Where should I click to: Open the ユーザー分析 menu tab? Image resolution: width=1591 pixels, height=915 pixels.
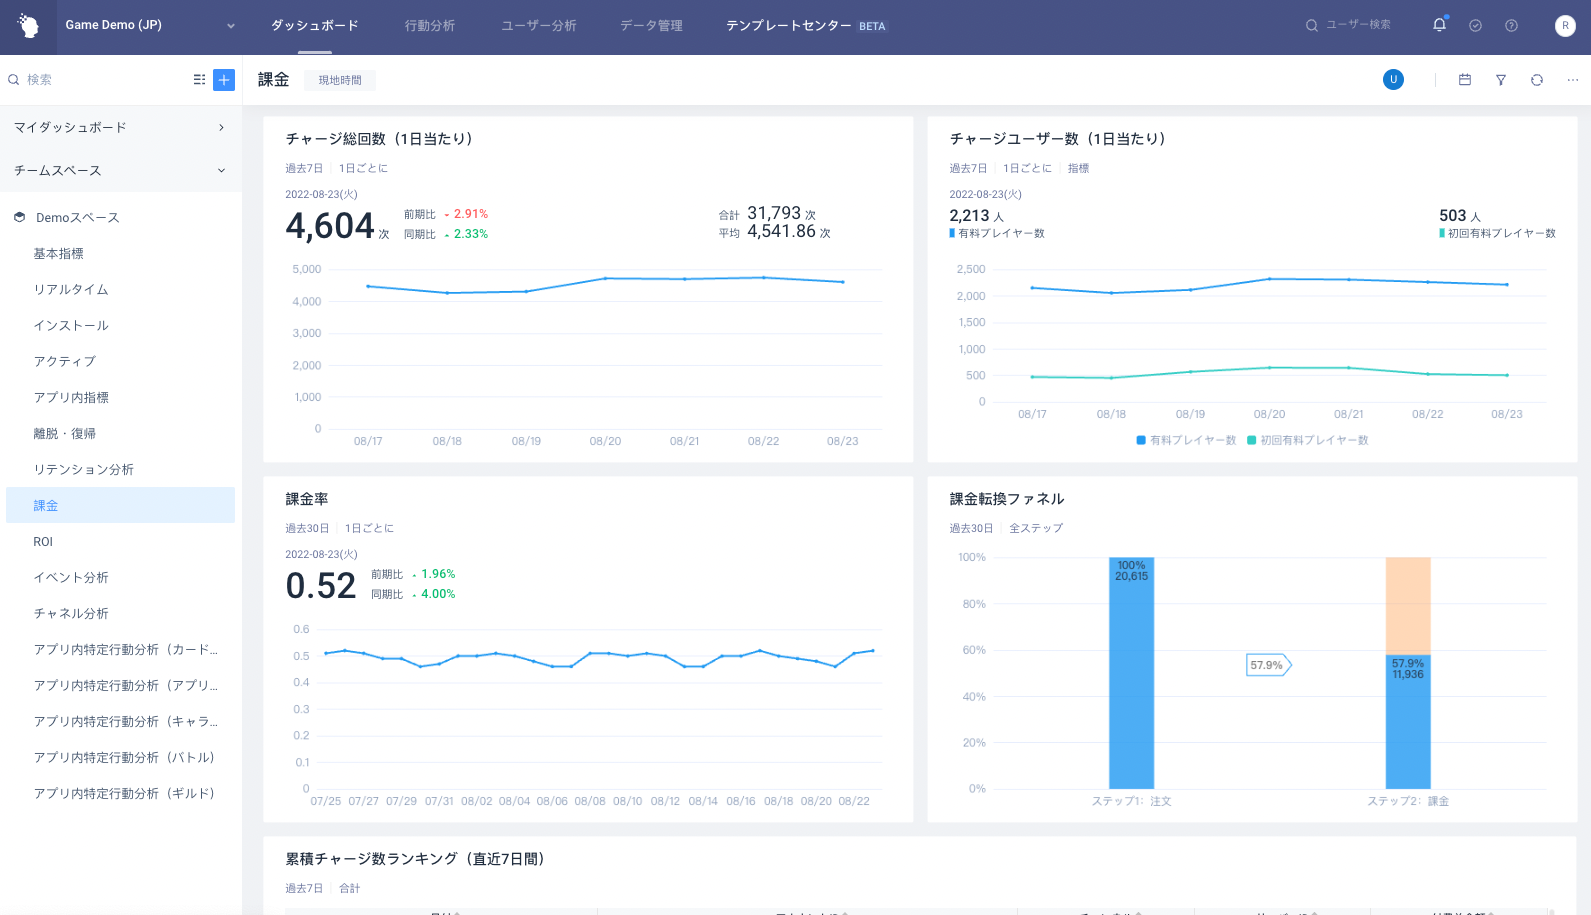(539, 26)
